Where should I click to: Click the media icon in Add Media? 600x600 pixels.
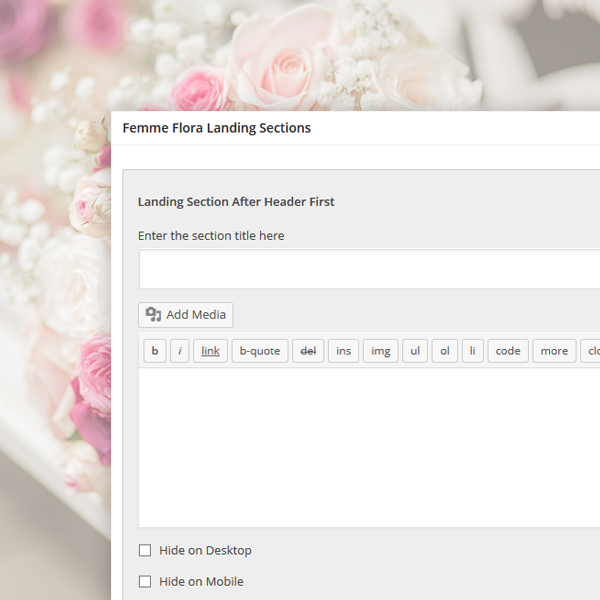point(153,315)
